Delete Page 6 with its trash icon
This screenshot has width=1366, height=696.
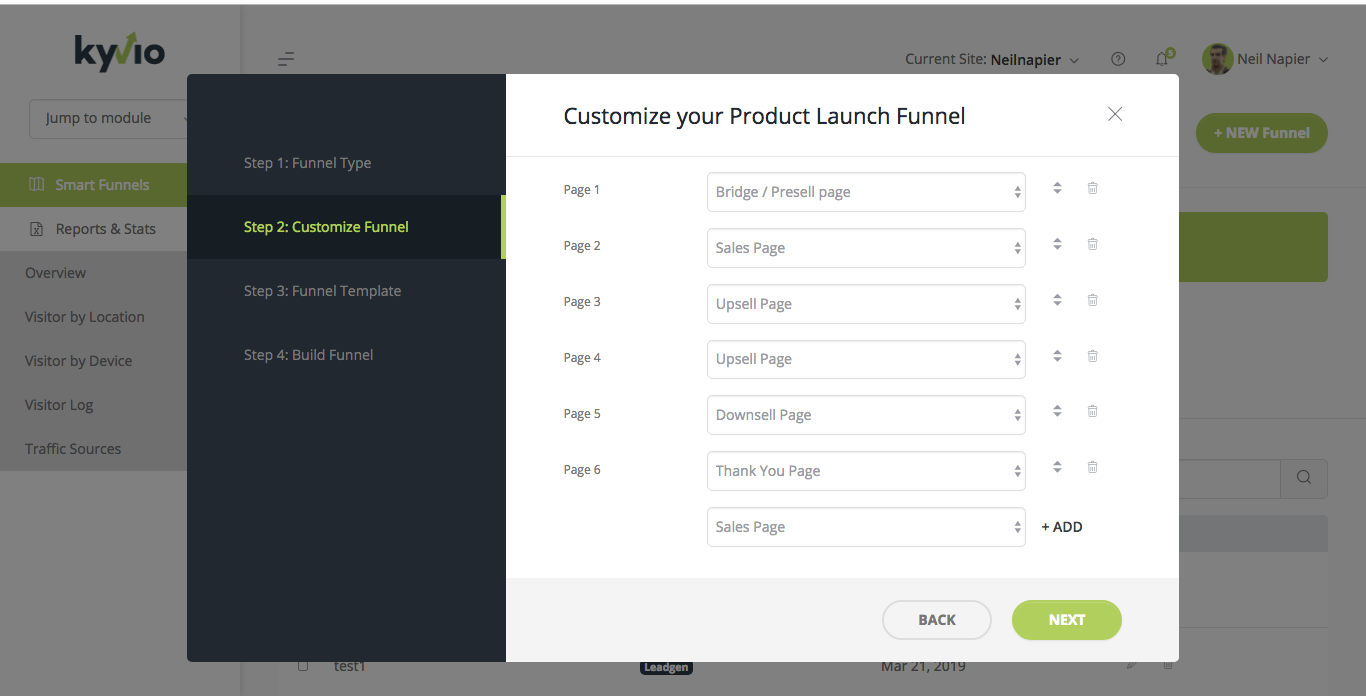point(1092,467)
